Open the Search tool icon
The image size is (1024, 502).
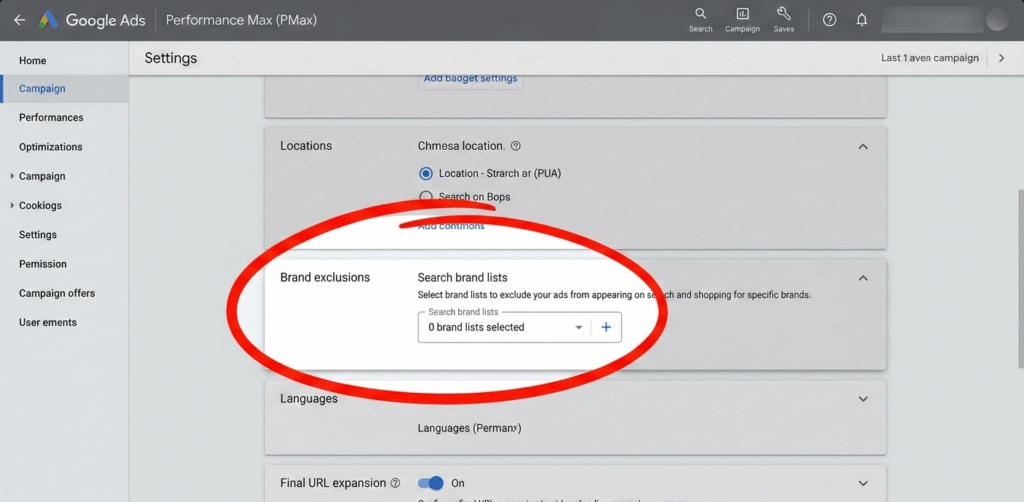[x=700, y=14]
